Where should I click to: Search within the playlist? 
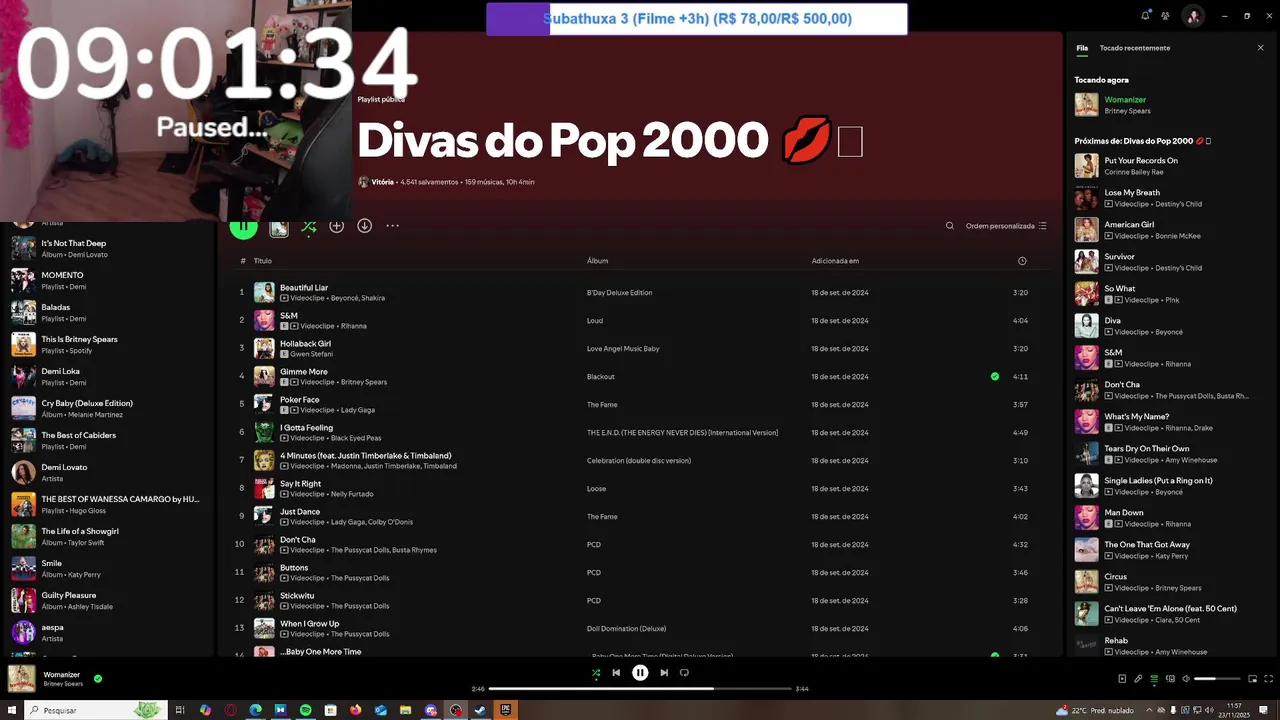click(950, 226)
